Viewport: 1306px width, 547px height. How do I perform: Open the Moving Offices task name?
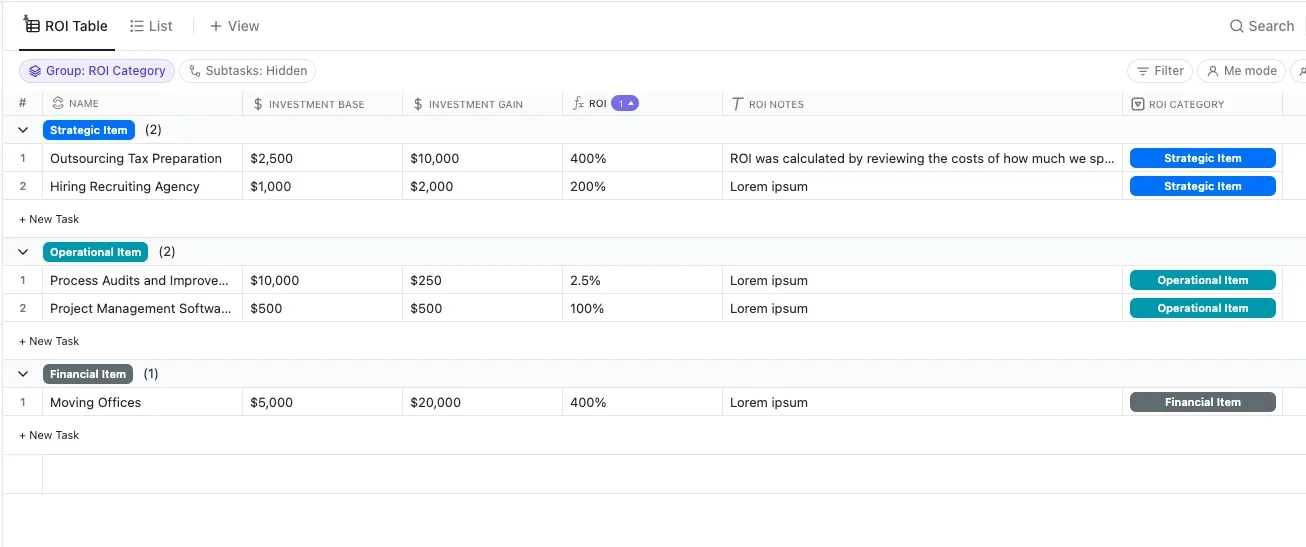(x=96, y=402)
